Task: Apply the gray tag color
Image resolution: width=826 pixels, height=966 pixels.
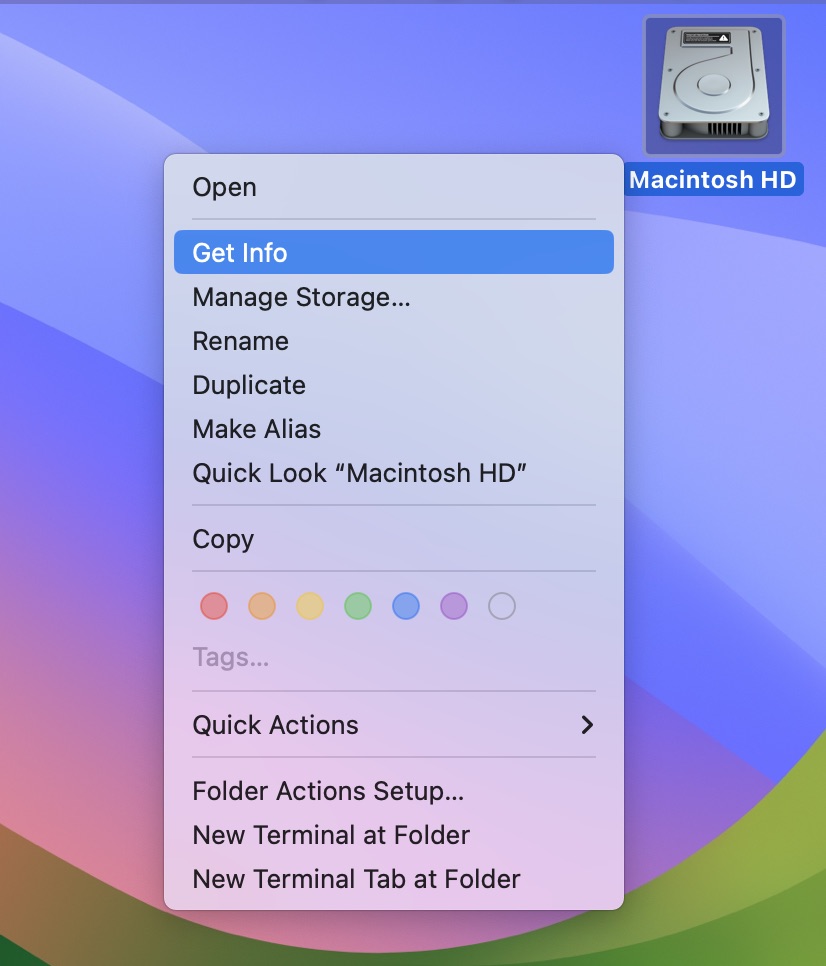Action: [x=502, y=606]
